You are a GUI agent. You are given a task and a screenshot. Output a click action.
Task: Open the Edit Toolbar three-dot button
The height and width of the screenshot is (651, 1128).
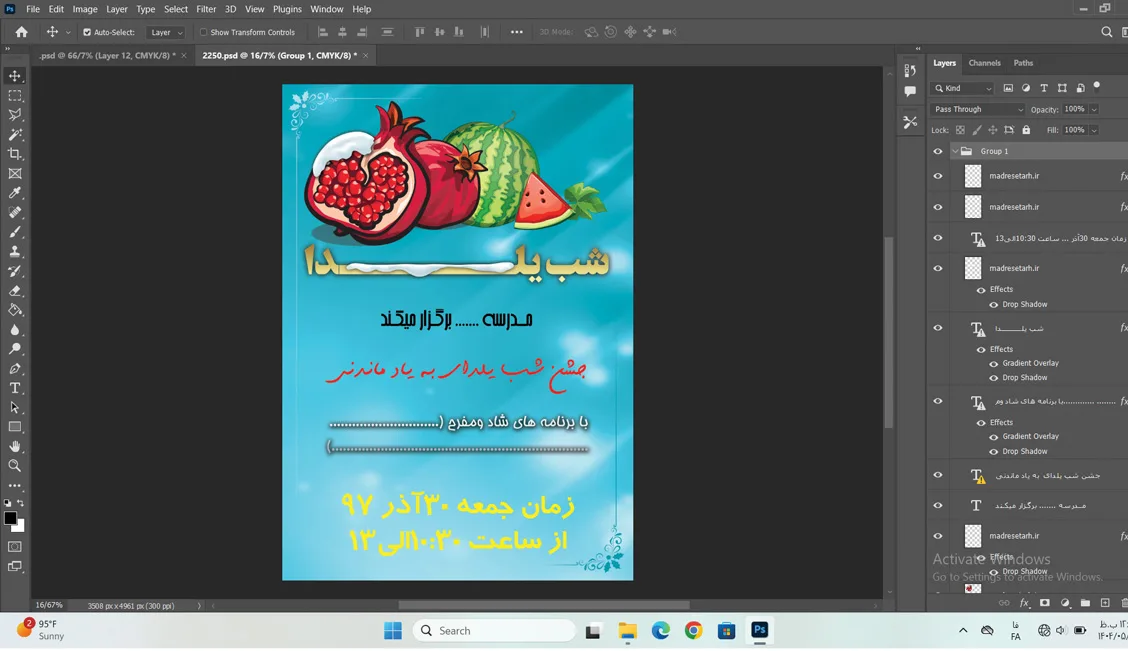click(14, 486)
